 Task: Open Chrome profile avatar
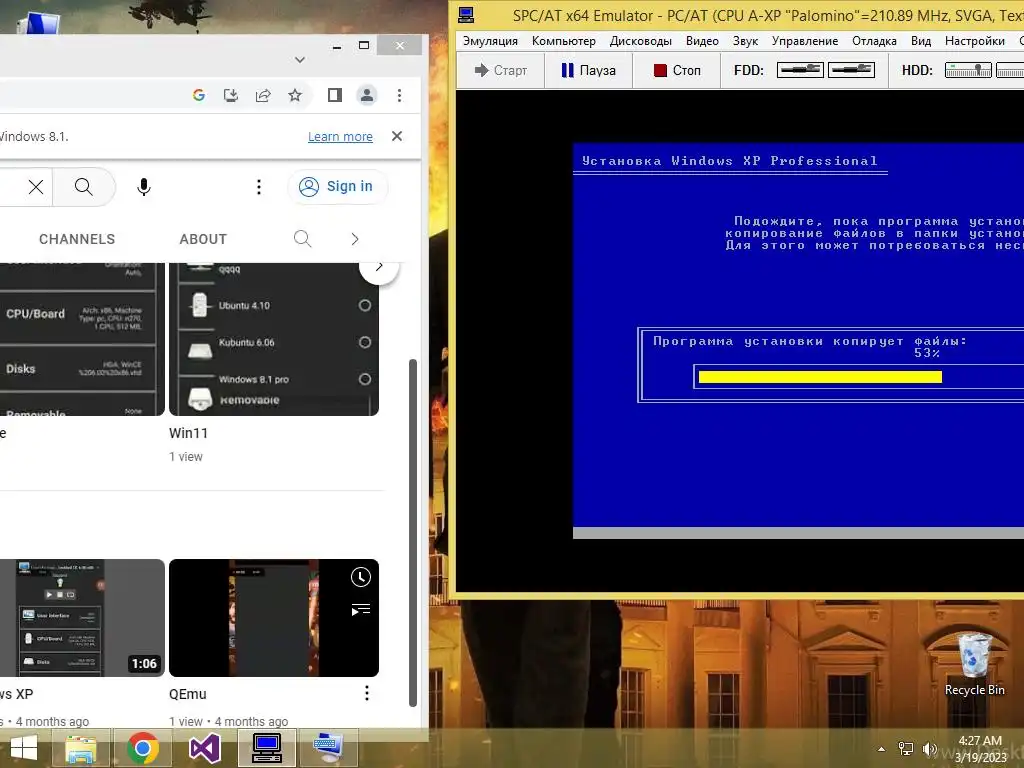pyautogui.click(x=367, y=95)
